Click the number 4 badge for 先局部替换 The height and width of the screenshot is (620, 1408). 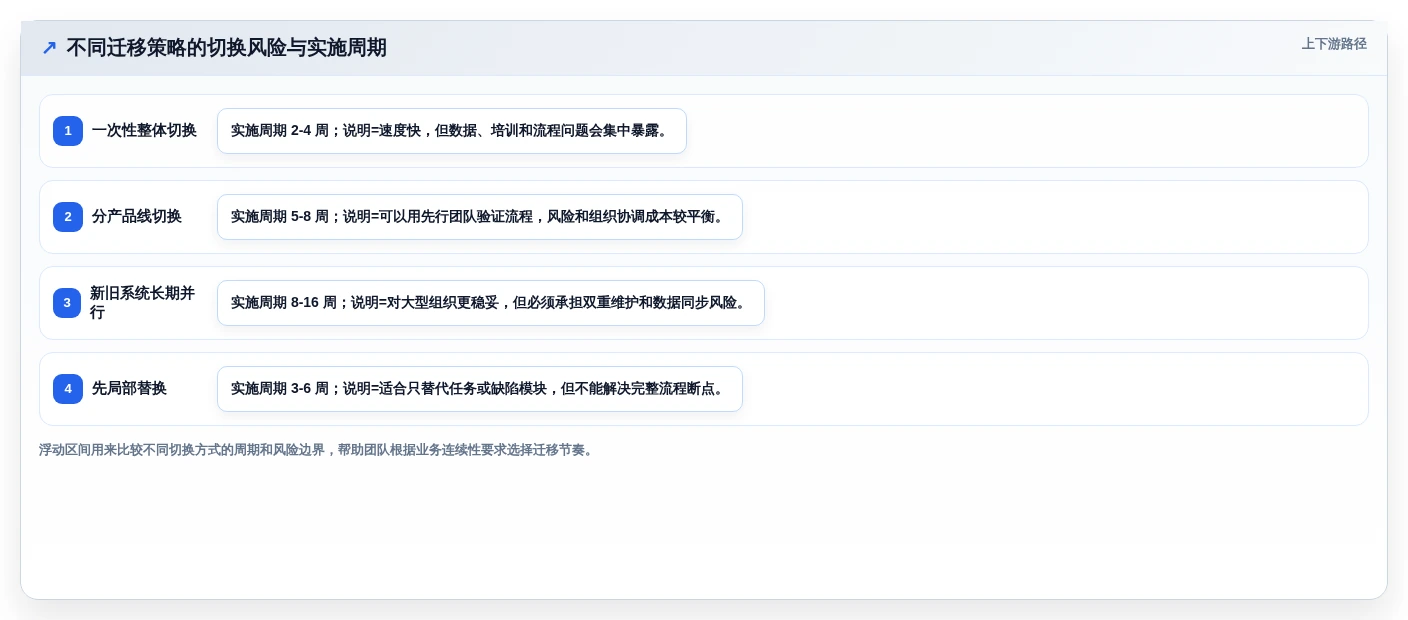click(68, 389)
